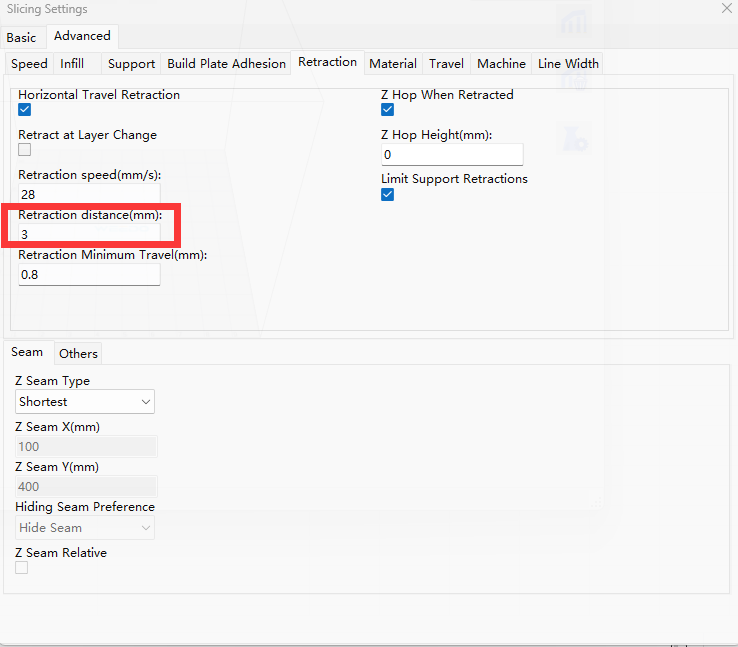Select the Machine tab
The height and width of the screenshot is (647, 738).
click(x=501, y=64)
